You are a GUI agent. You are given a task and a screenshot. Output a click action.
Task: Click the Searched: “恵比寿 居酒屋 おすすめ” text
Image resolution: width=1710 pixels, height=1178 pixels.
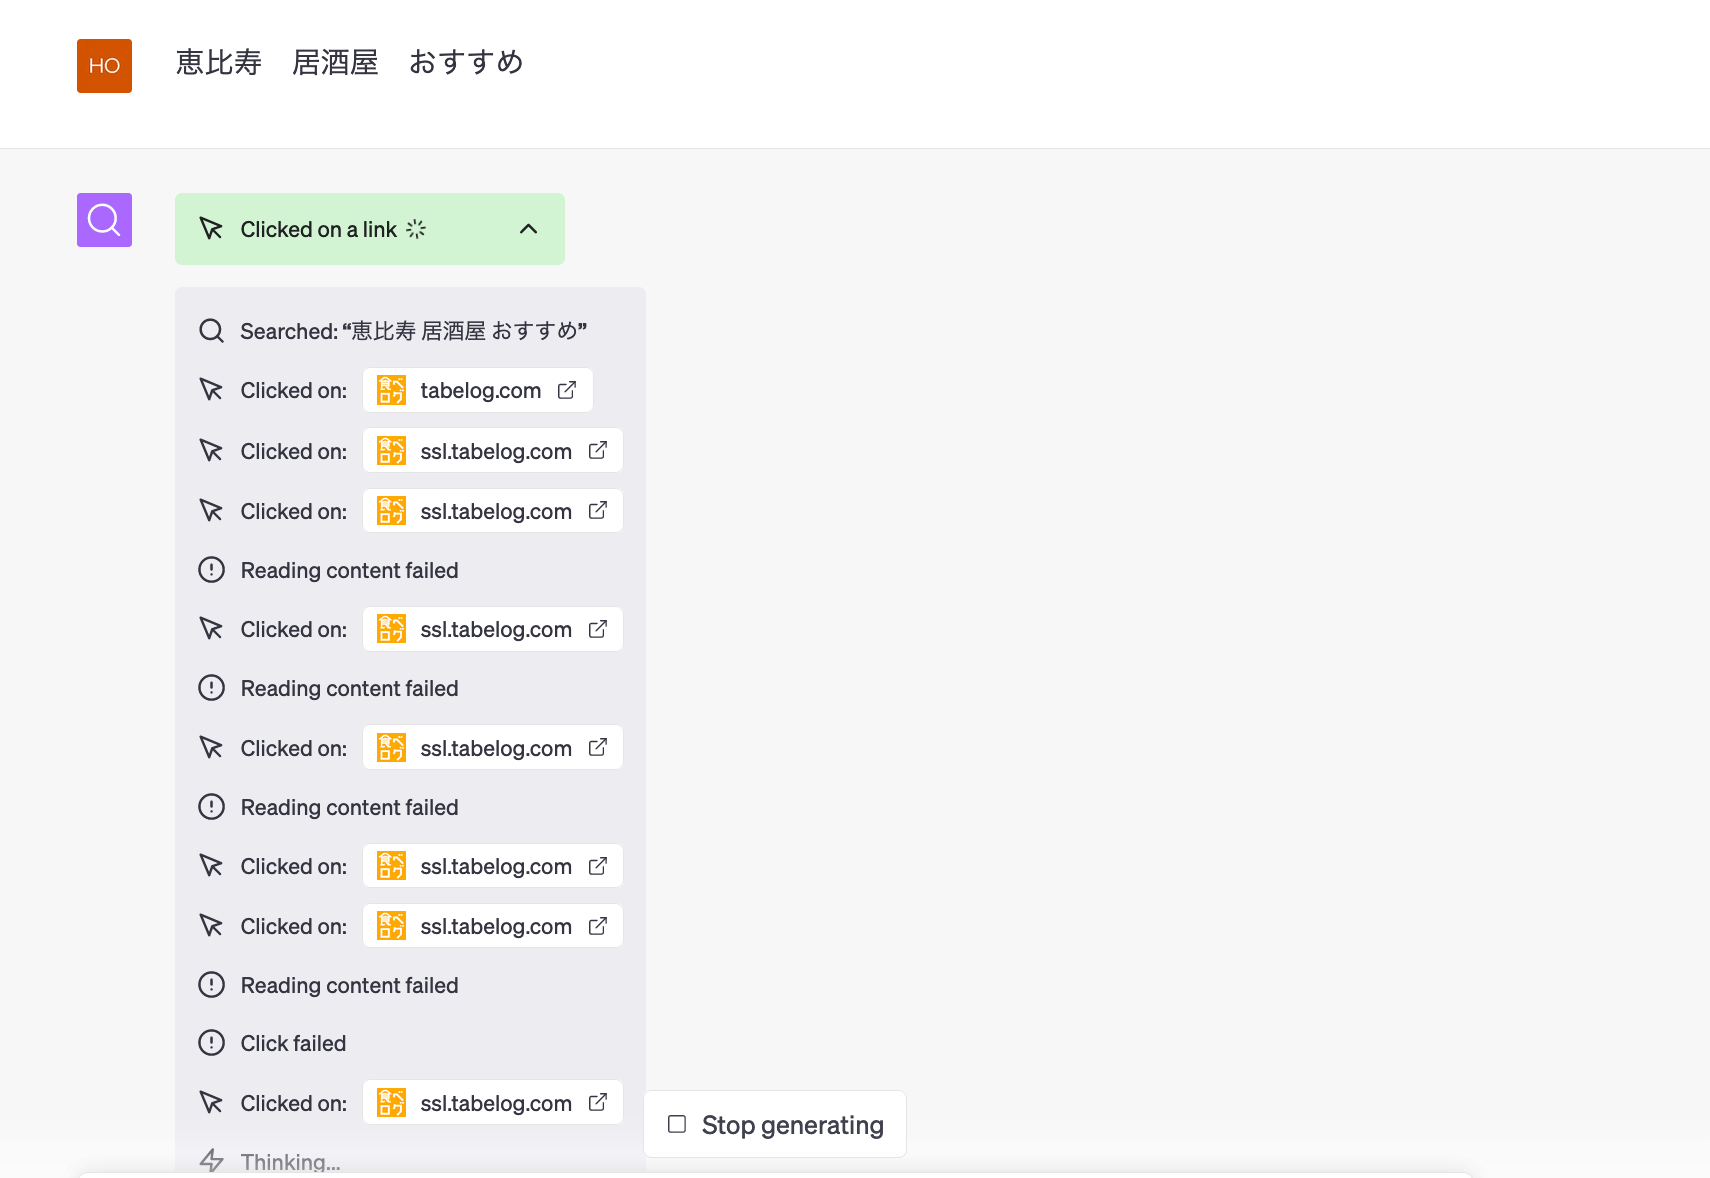tap(413, 331)
